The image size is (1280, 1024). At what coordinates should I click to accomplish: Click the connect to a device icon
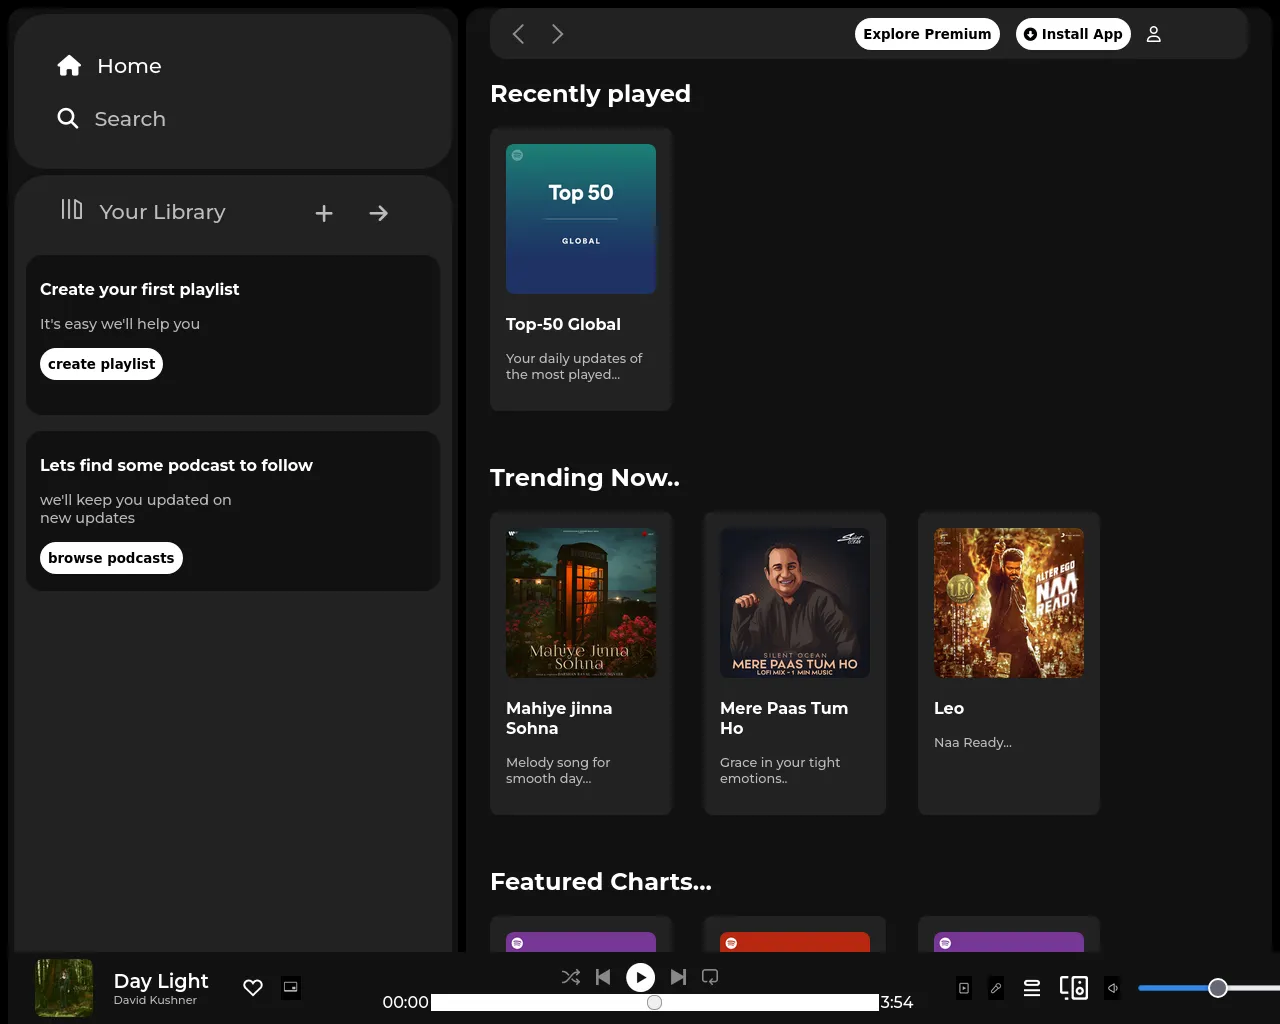[1074, 988]
